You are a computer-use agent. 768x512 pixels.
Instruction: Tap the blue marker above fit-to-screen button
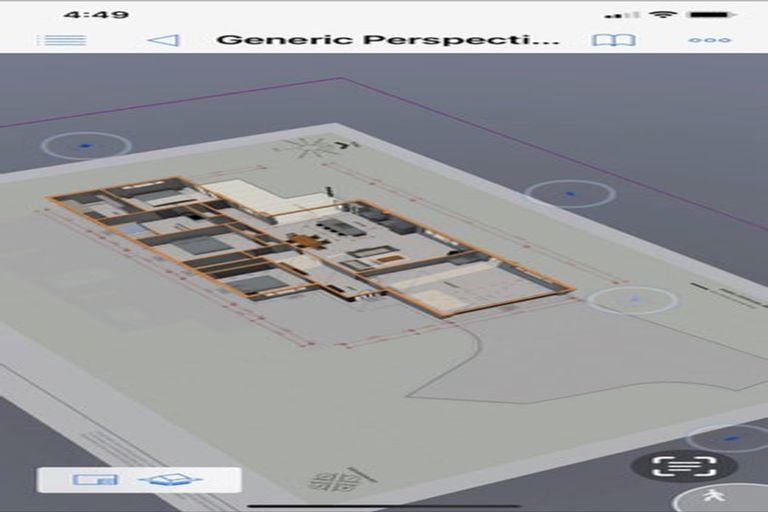(730, 437)
